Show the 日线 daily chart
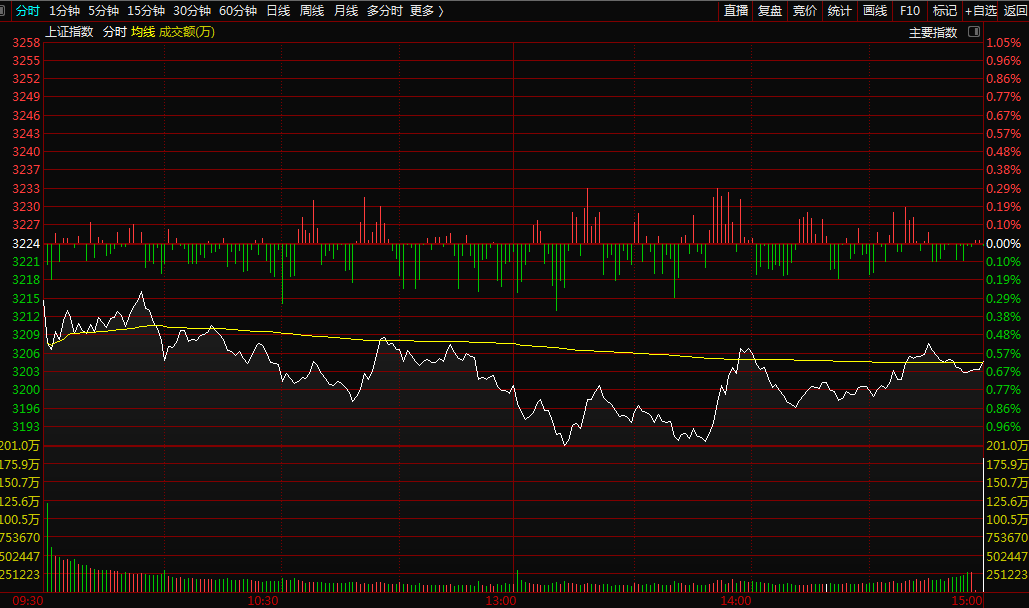Image resolution: width=1029 pixels, height=608 pixels. (x=278, y=11)
